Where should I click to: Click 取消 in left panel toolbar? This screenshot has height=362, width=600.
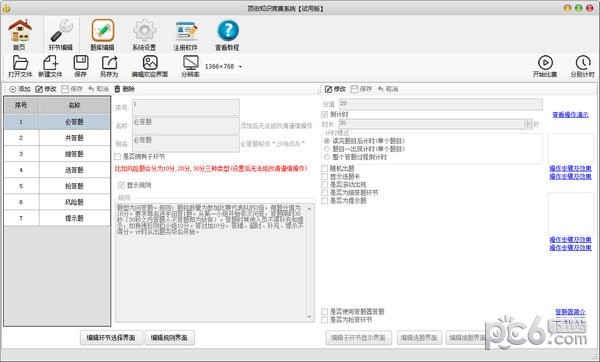click(98, 89)
